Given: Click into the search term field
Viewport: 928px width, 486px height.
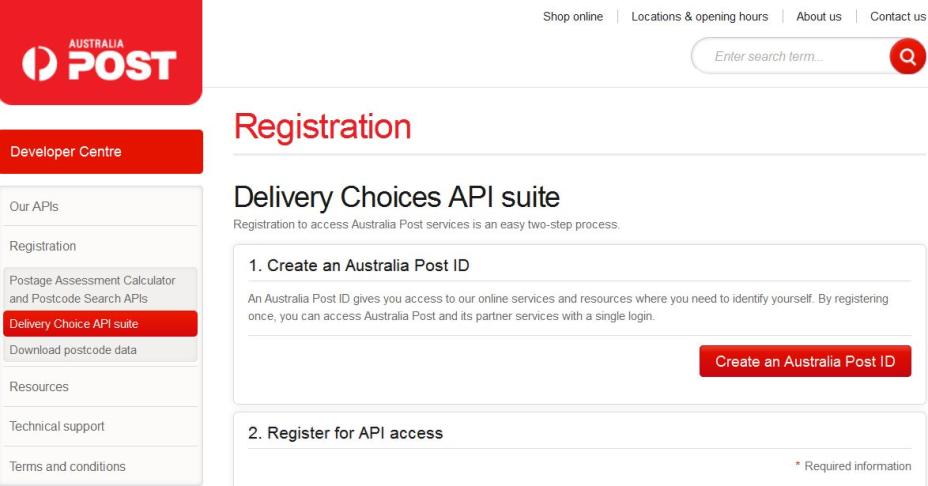Looking at the screenshot, I should 791,56.
